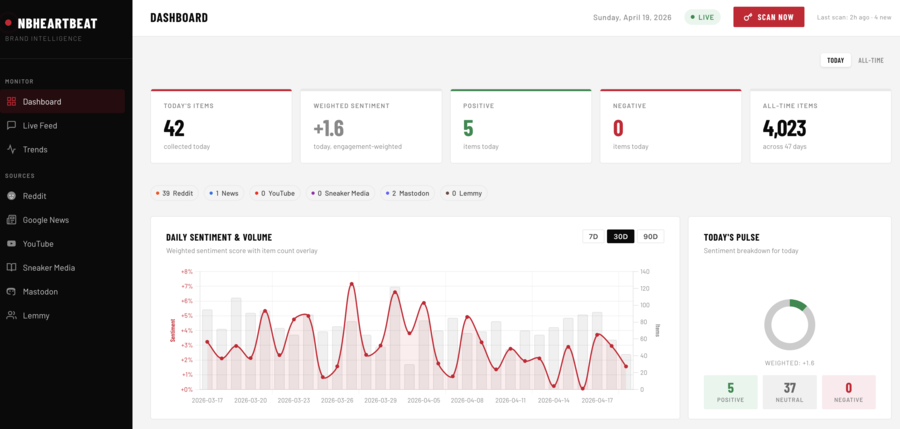Click the Lemmy people icon
The image size is (900, 429).
click(x=11, y=315)
